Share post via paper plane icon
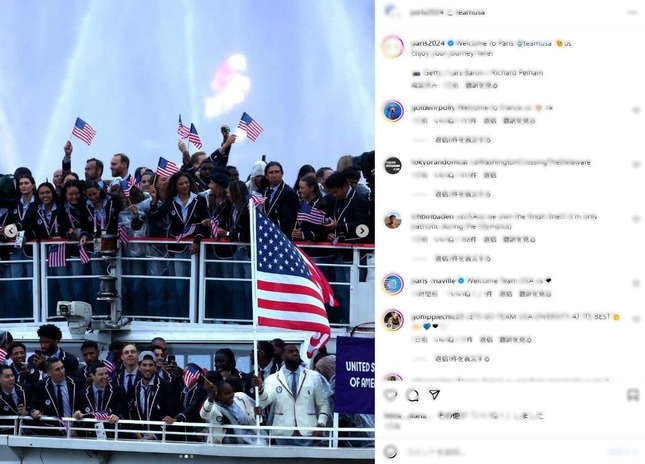645x464 pixels. point(434,395)
